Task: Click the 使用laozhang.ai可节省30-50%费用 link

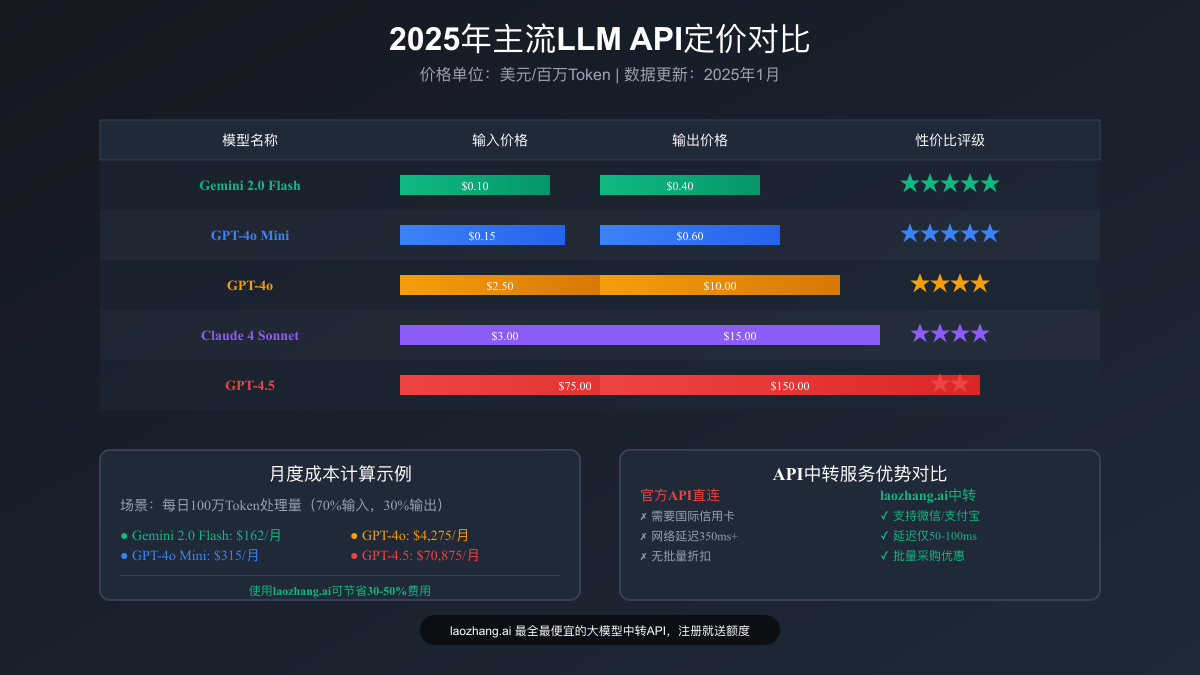Action: (x=340, y=591)
